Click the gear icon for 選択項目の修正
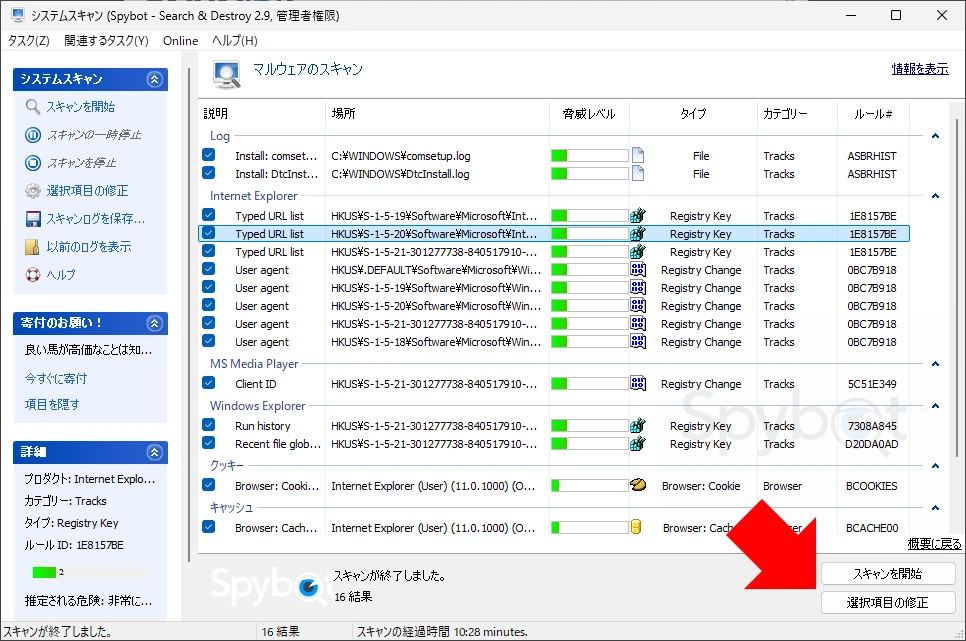 tap(33, 190)
